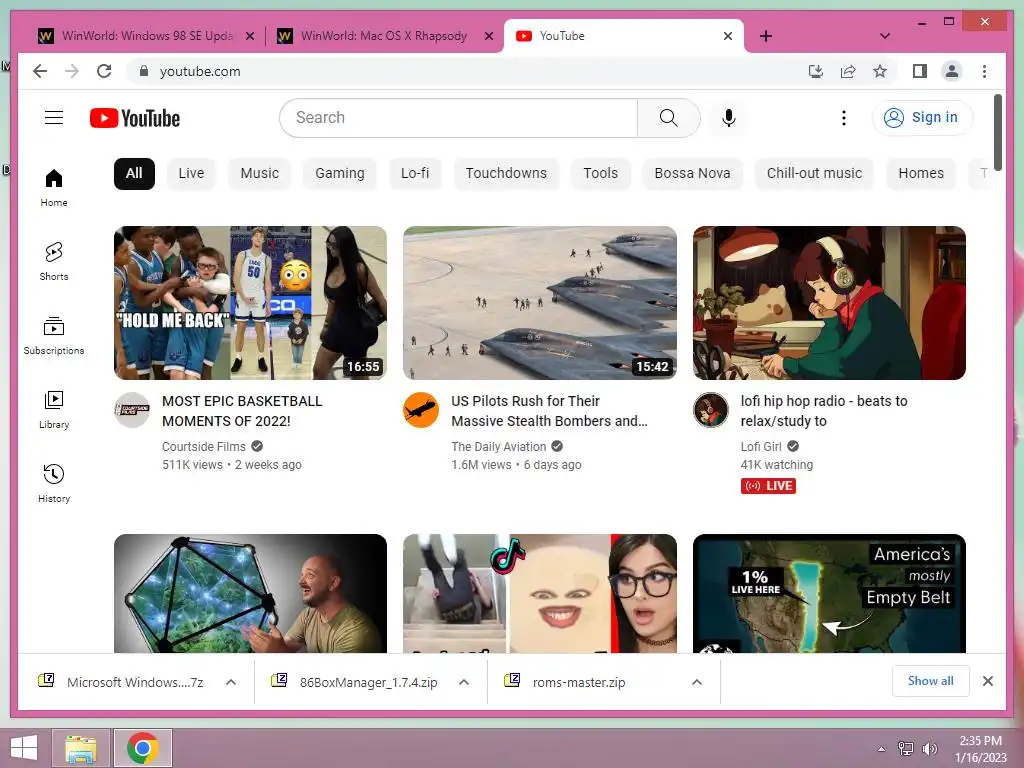Viewport: 1024px width, 768px height.
Task: Toggle the Chrome side panel
Action: (x=920, y=71)
